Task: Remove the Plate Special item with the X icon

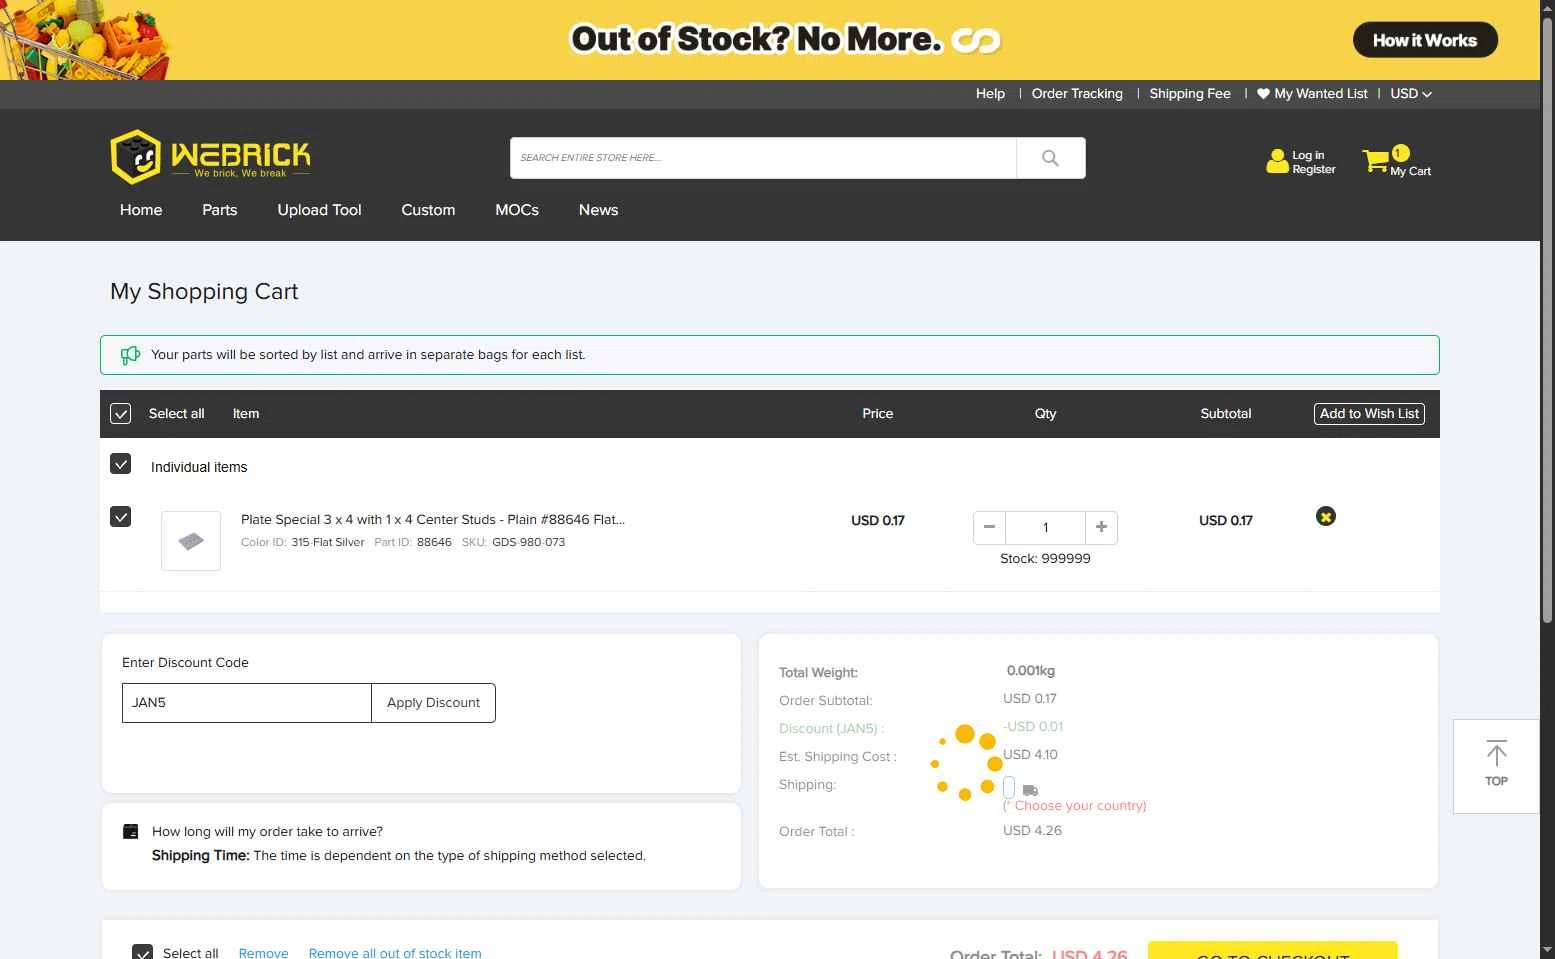Action: pyautogui.click(x=1326, y=516)
